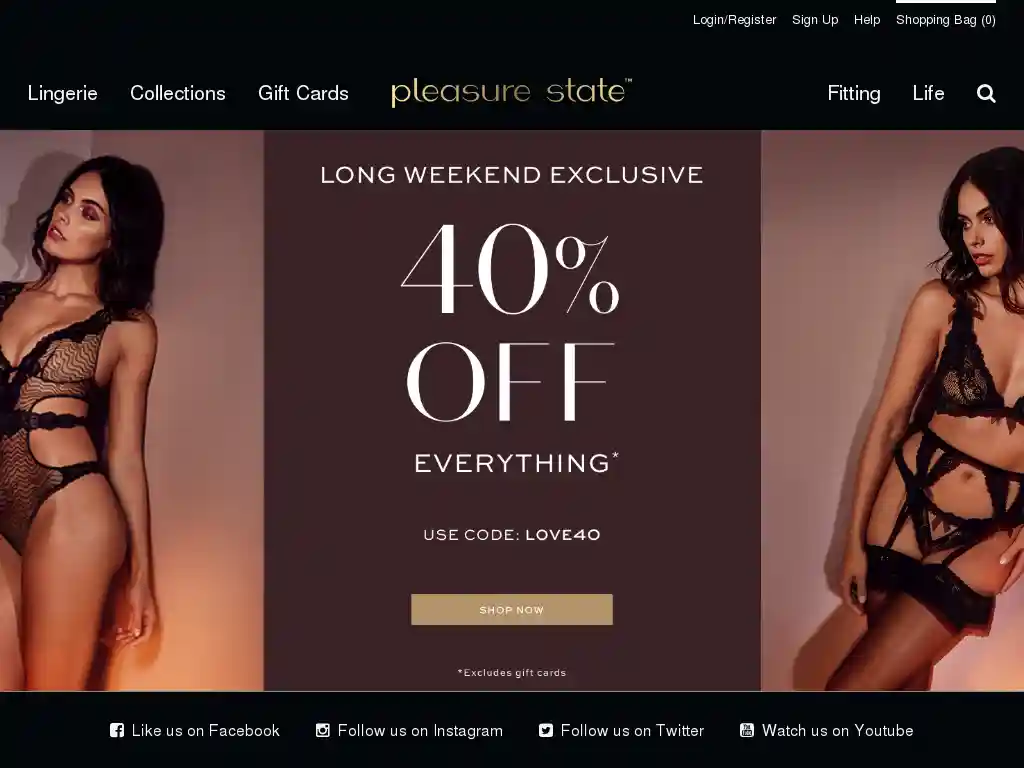The height and width of the screenshot is (768, 1024).
Task: Open Watch us on Youtube link
Action: coord(826,730)
